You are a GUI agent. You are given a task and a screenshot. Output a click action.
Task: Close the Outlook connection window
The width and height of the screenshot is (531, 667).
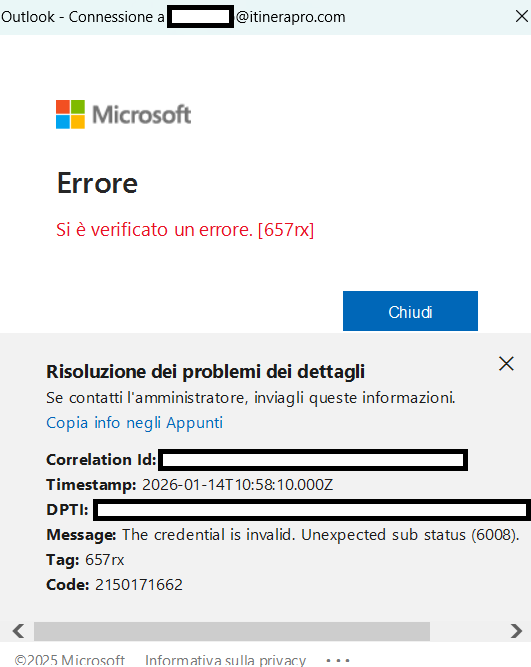coord(521,17)
